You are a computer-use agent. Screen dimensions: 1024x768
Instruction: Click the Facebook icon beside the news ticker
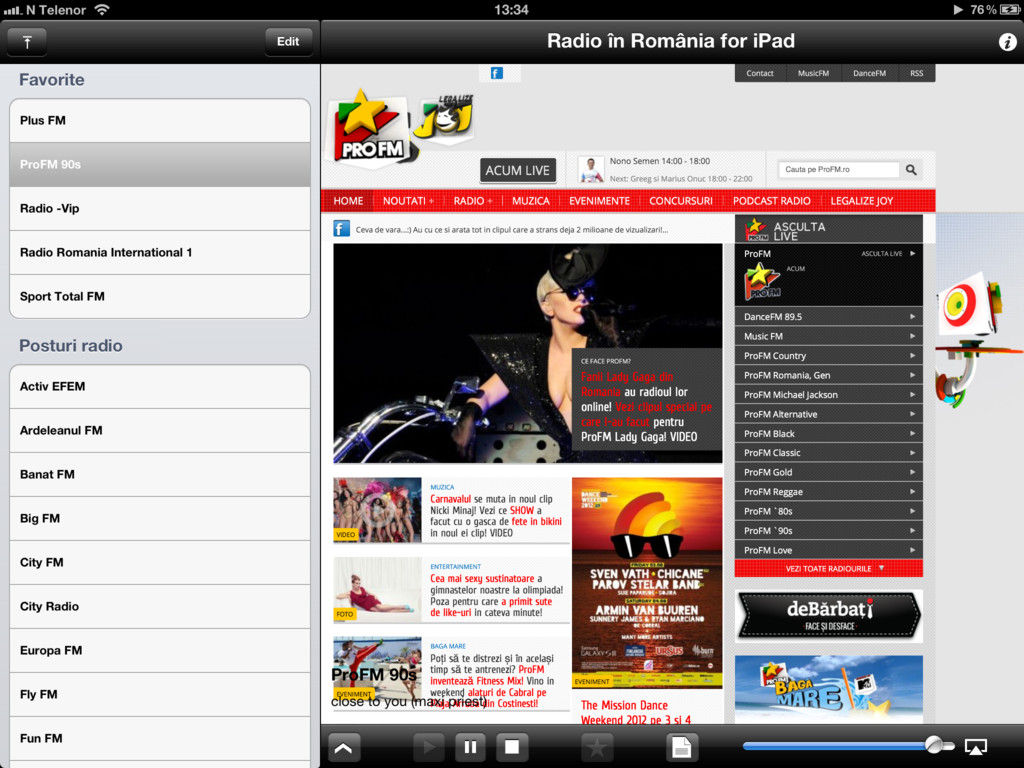(342, 229)
